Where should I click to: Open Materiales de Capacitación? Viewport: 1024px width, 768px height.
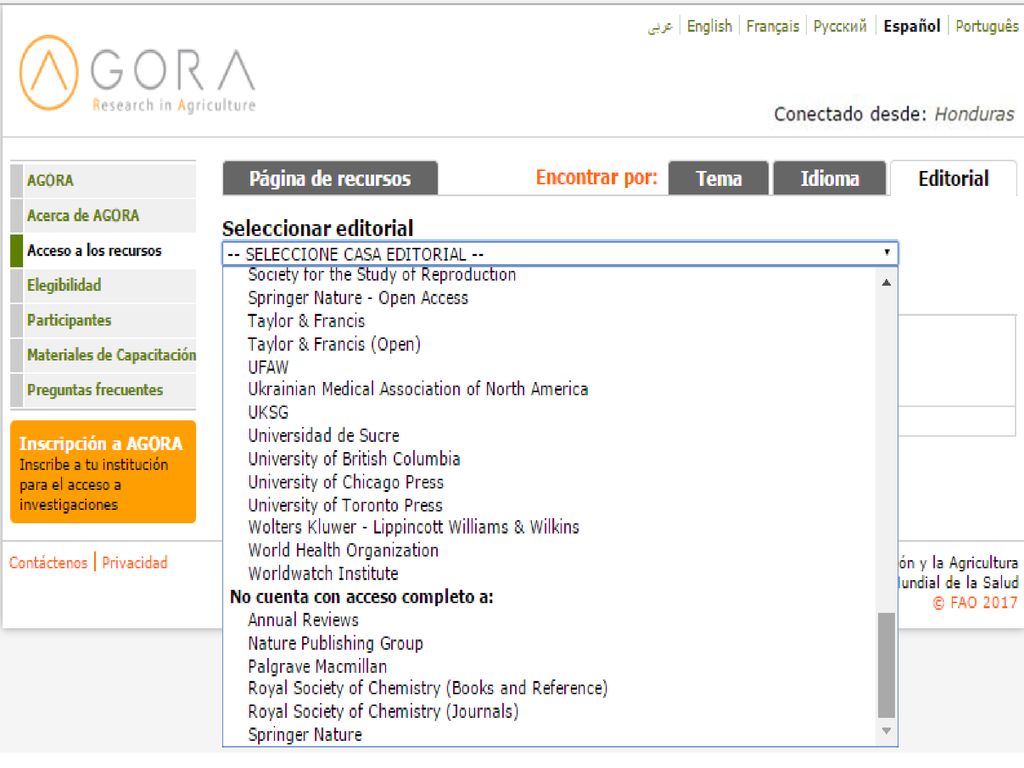point(104,355)
